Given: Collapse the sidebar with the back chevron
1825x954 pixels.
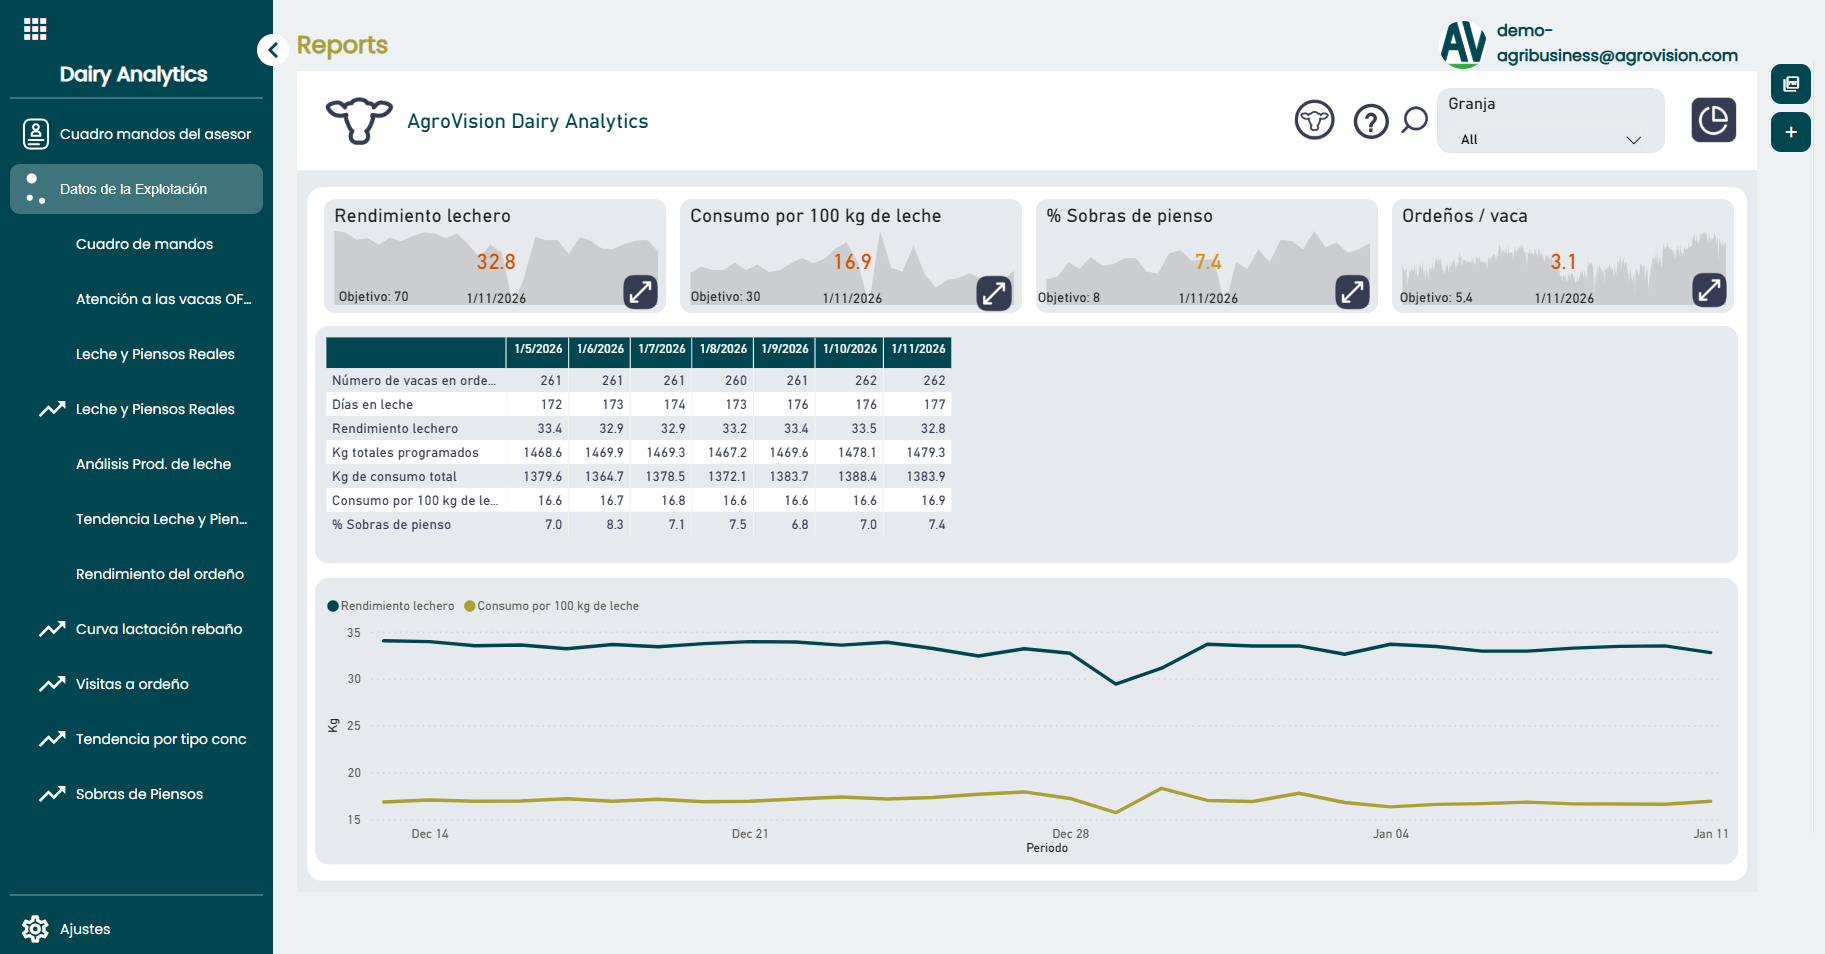Looking at the screenshot, I should (x=272, y=50).
